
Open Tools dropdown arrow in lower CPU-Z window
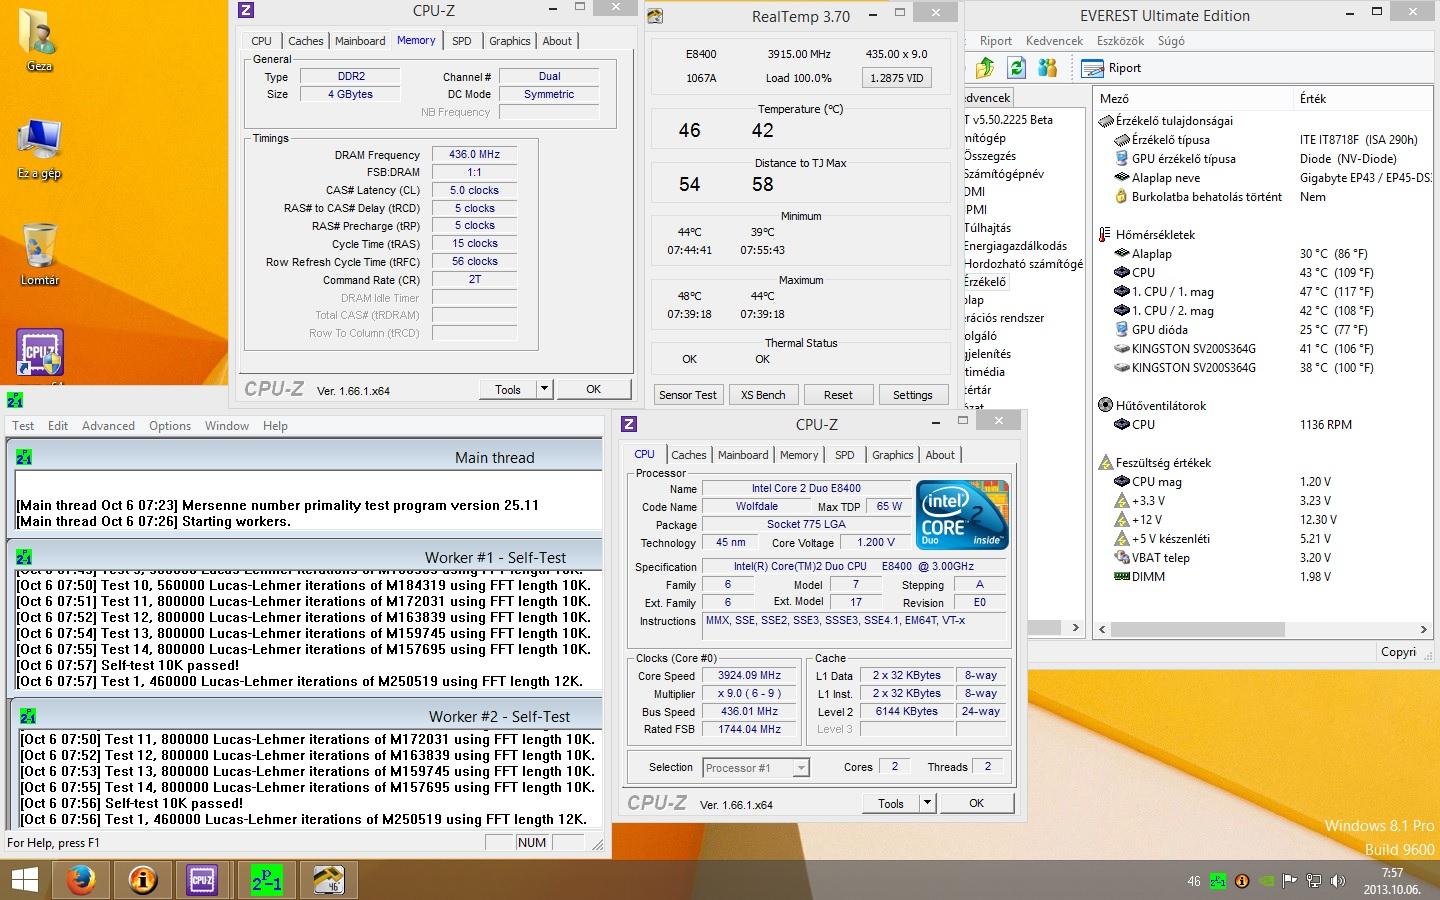(x=927, y=803)
